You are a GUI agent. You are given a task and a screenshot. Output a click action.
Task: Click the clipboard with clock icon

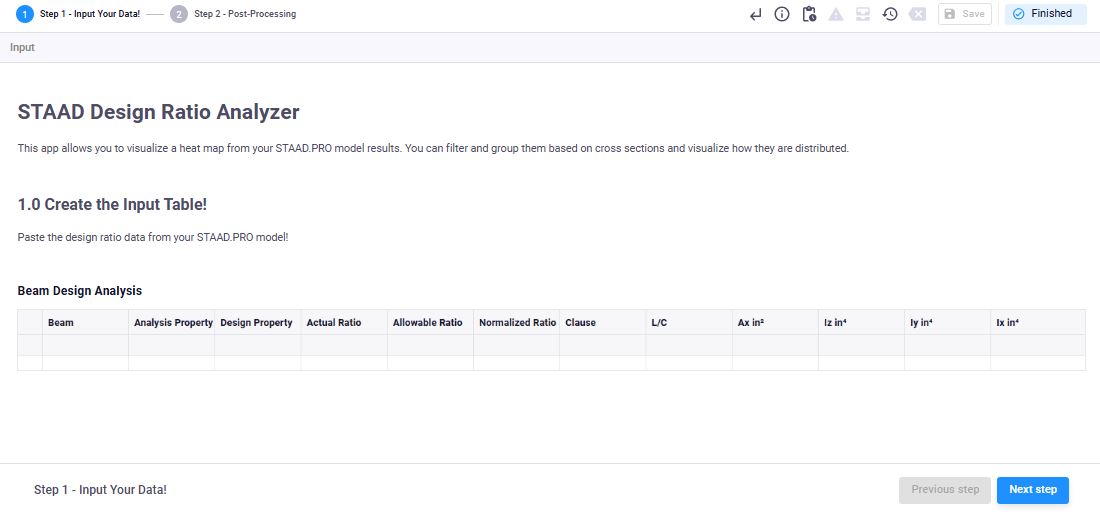point(809,14)
